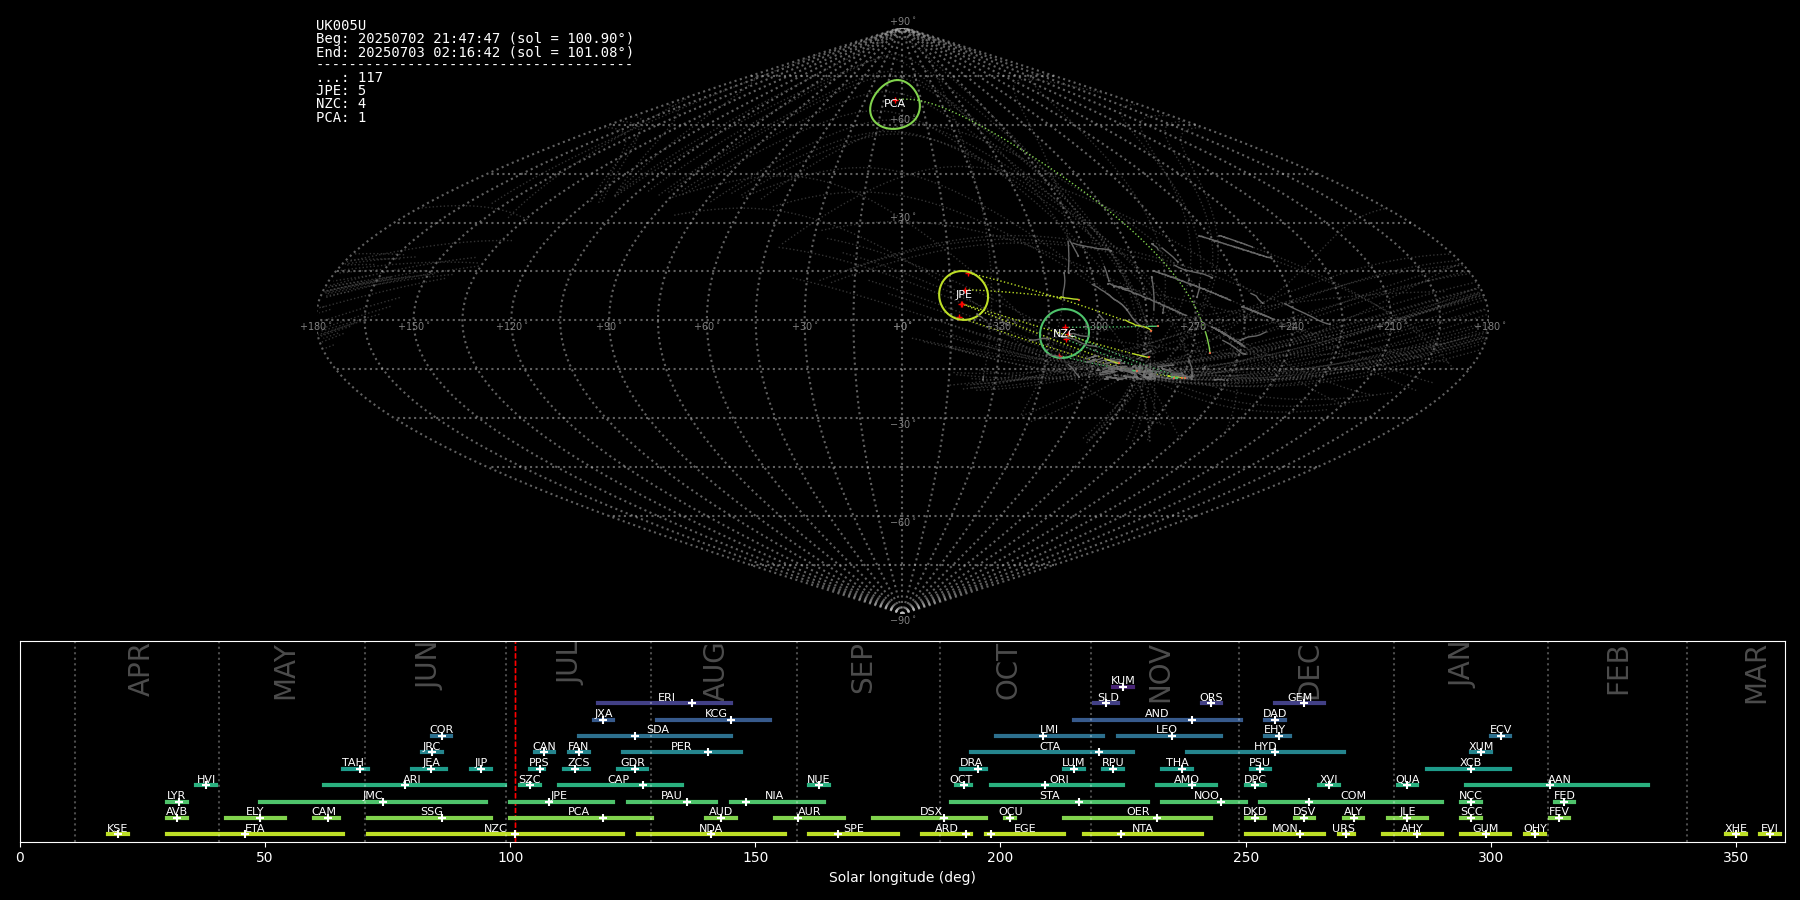Click the ECV shower label in the timeline
1800x900 pixels.
point(1500,730)
